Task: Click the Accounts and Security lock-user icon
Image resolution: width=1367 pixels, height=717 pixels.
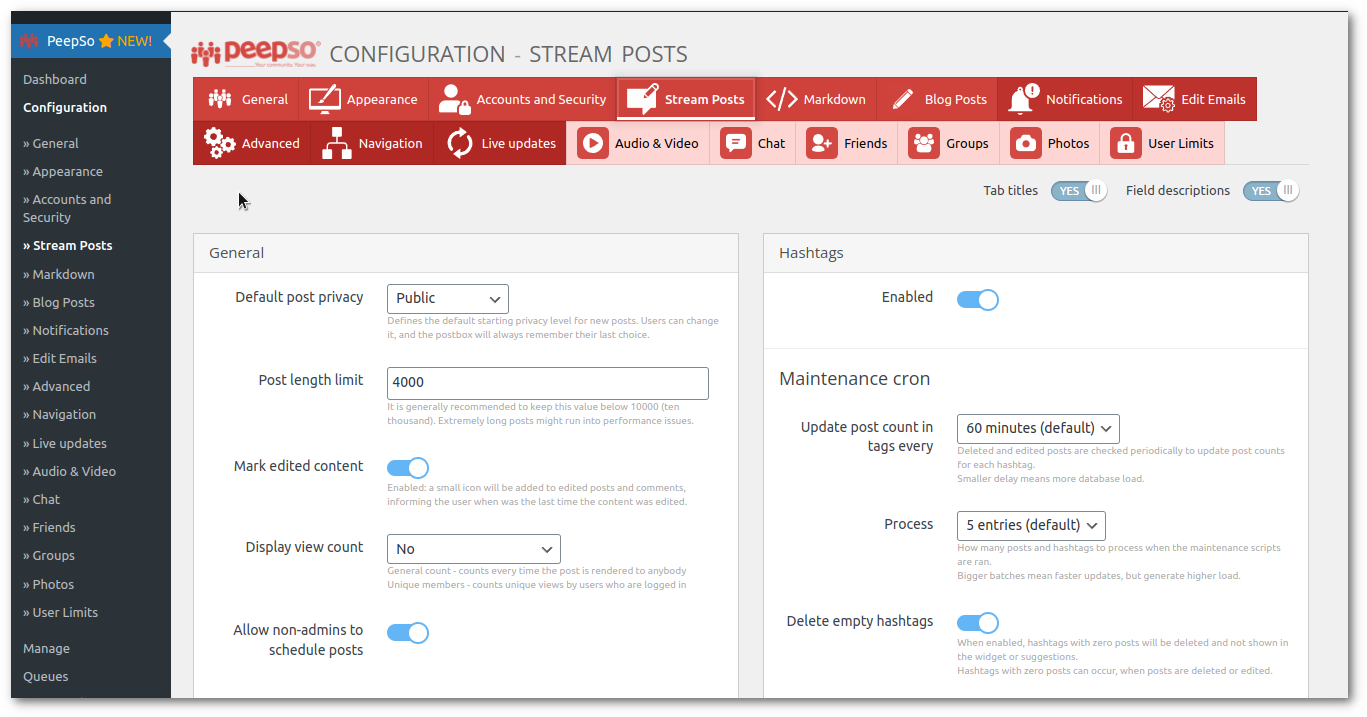Action: point(454,99)
